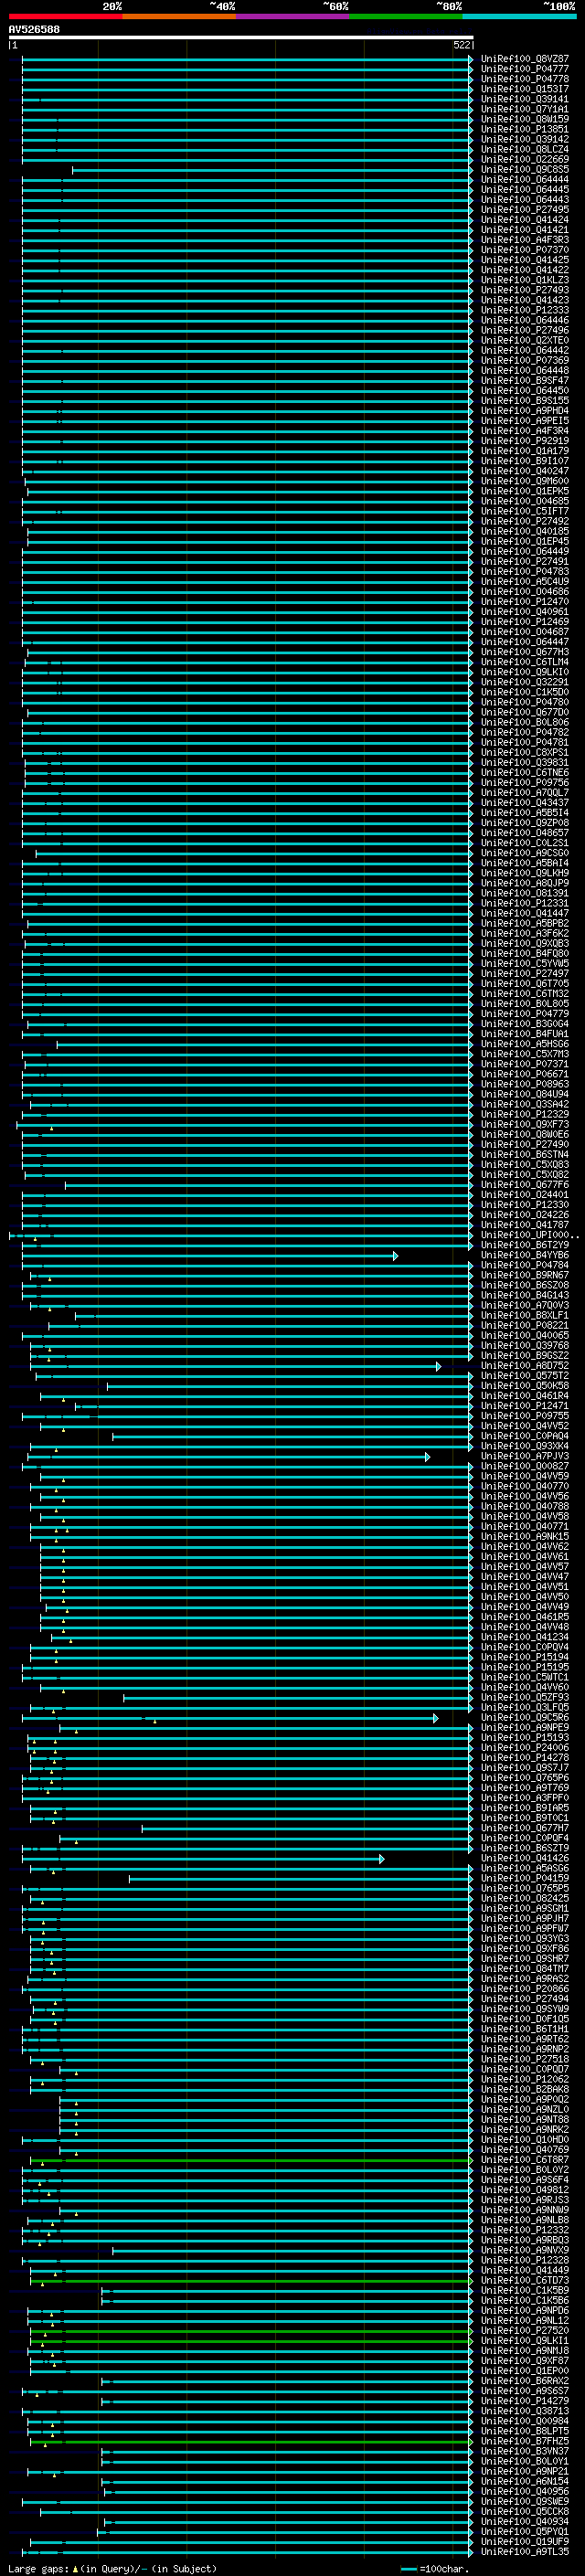Viewport: 585px width, 2576px height.
Task: Open hit UniRef100_Q9C835
Action: point(524,170)
